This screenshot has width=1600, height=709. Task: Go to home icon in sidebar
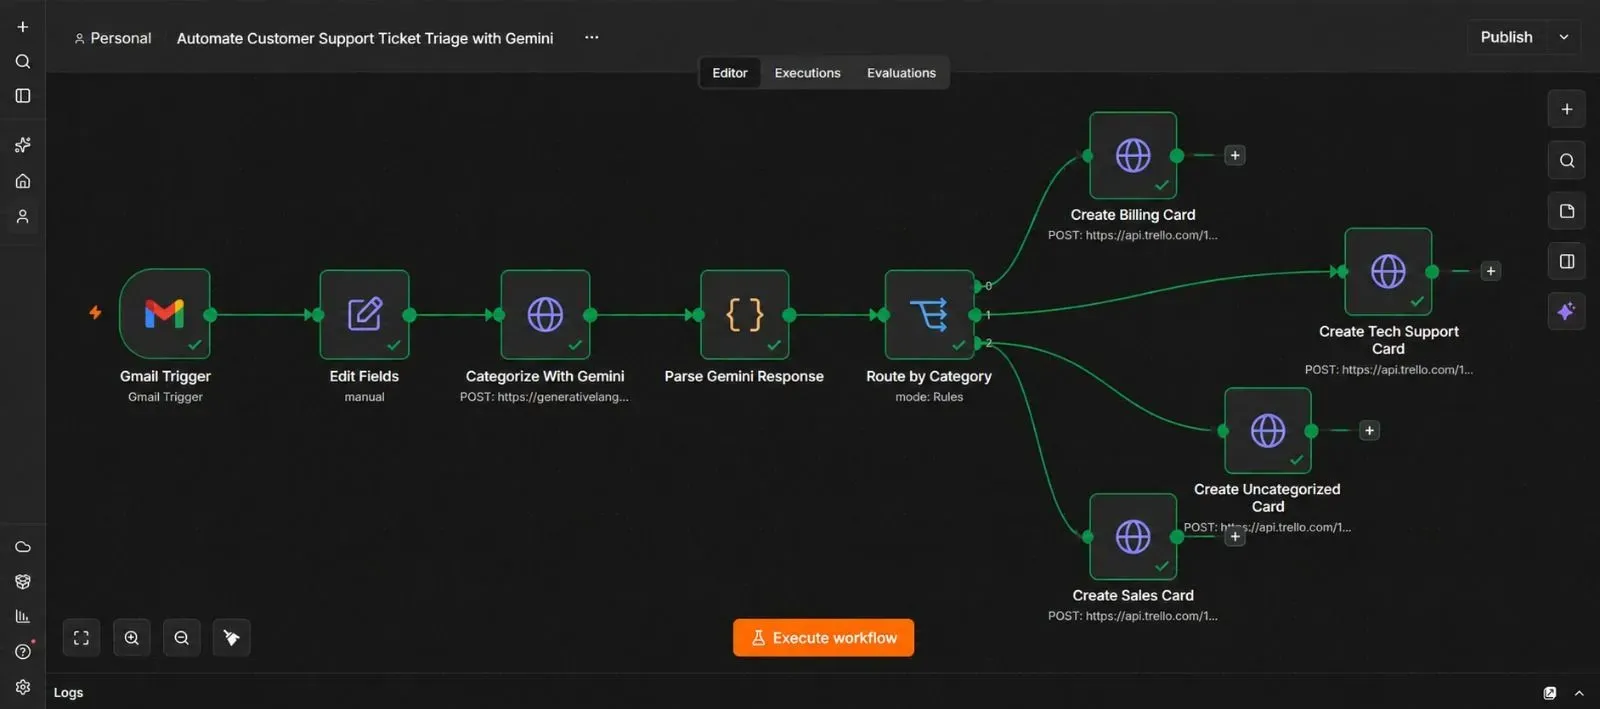(x=22, y=181)
